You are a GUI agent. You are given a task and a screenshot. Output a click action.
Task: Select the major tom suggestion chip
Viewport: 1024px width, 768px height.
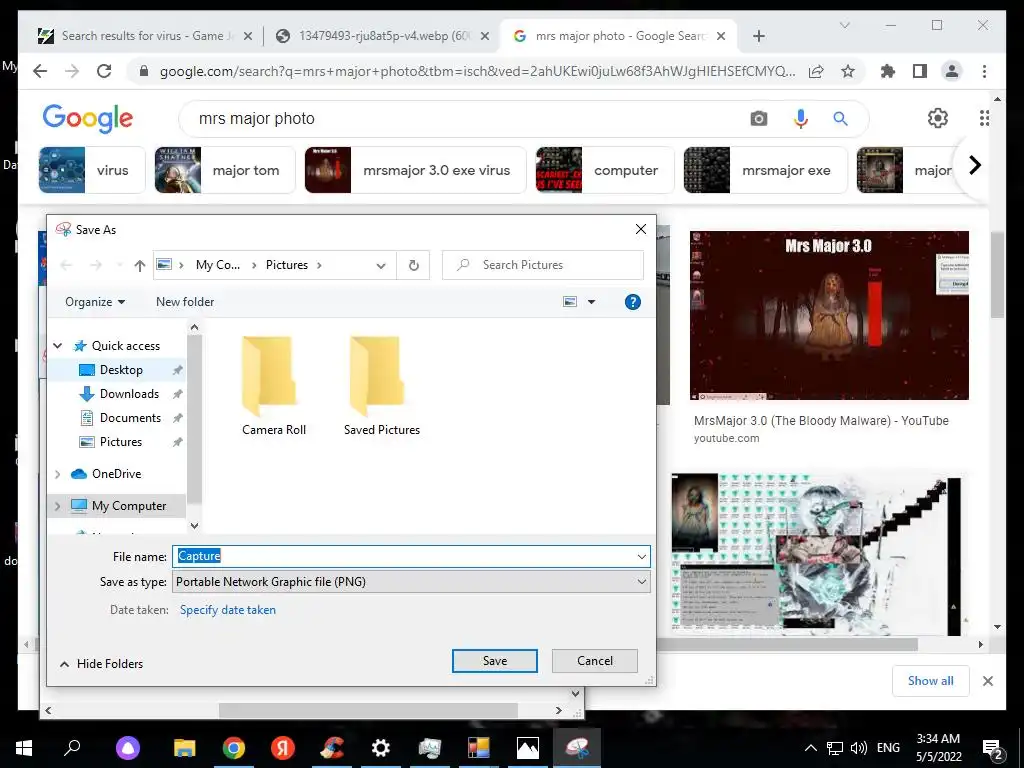pos(225,170)
